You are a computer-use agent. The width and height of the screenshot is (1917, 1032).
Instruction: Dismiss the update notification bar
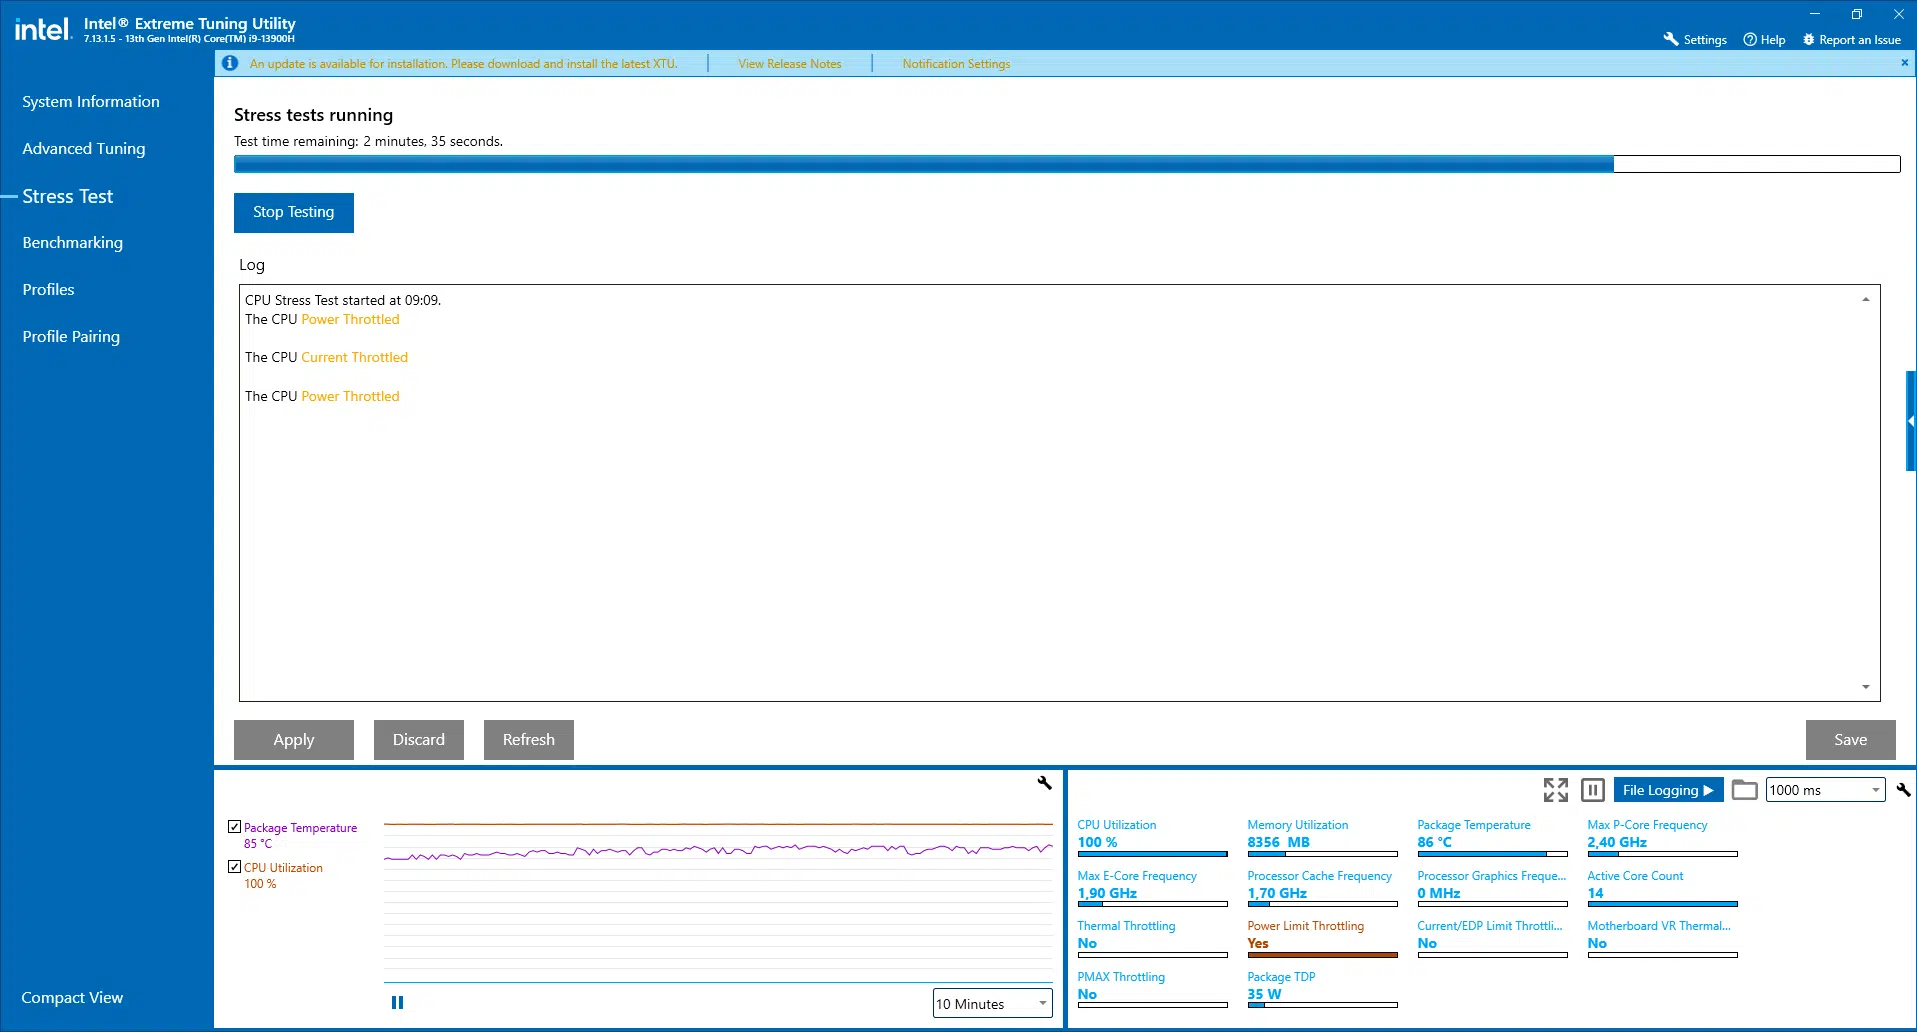click(x=1904, y=62)
